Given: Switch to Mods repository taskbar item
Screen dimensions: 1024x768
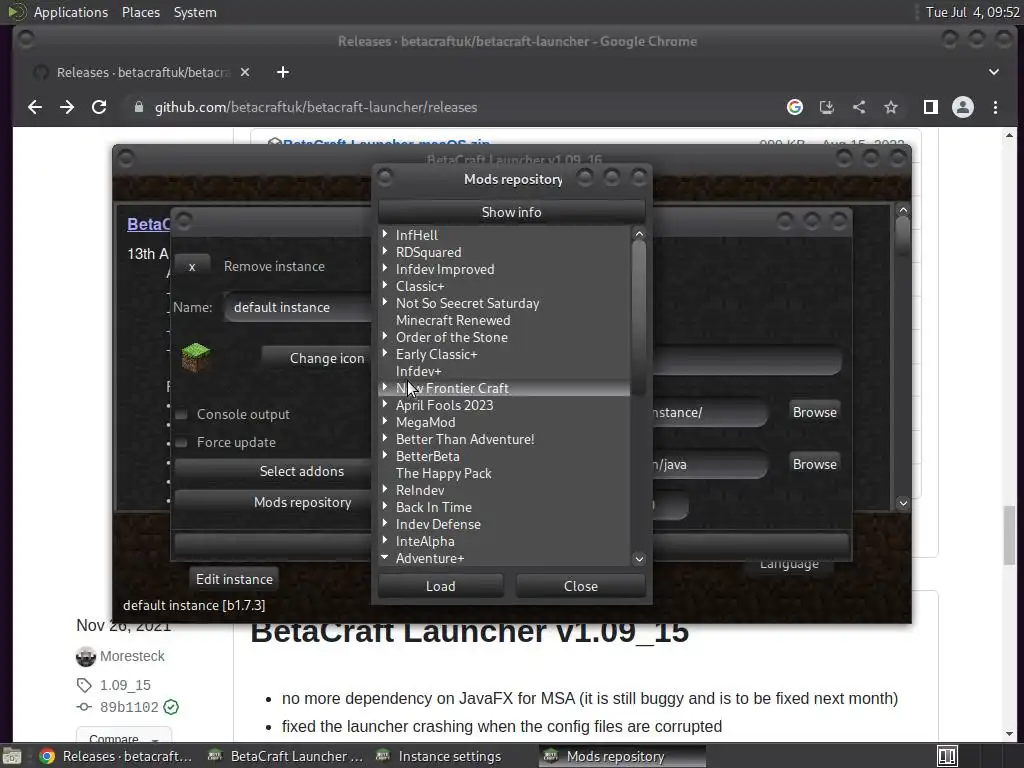Looking at the screenshot, I should click(x=622, y=756).
